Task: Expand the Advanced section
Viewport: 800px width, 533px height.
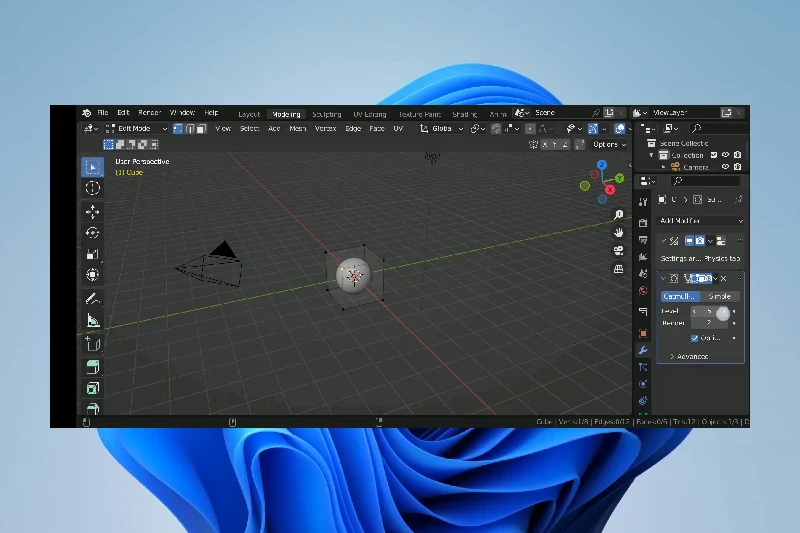Action: click(x=688, y=356)
